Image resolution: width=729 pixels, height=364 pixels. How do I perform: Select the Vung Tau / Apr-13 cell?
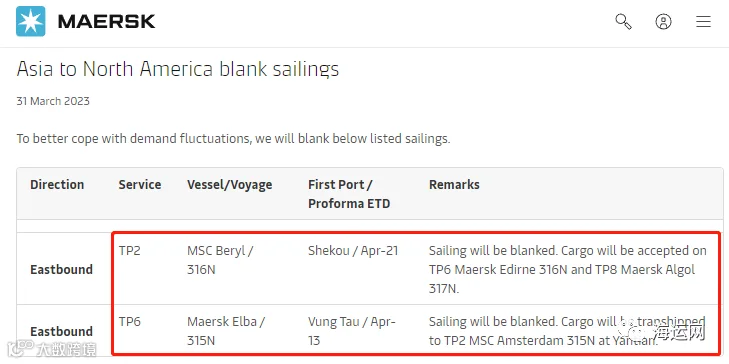coord(351,331)
